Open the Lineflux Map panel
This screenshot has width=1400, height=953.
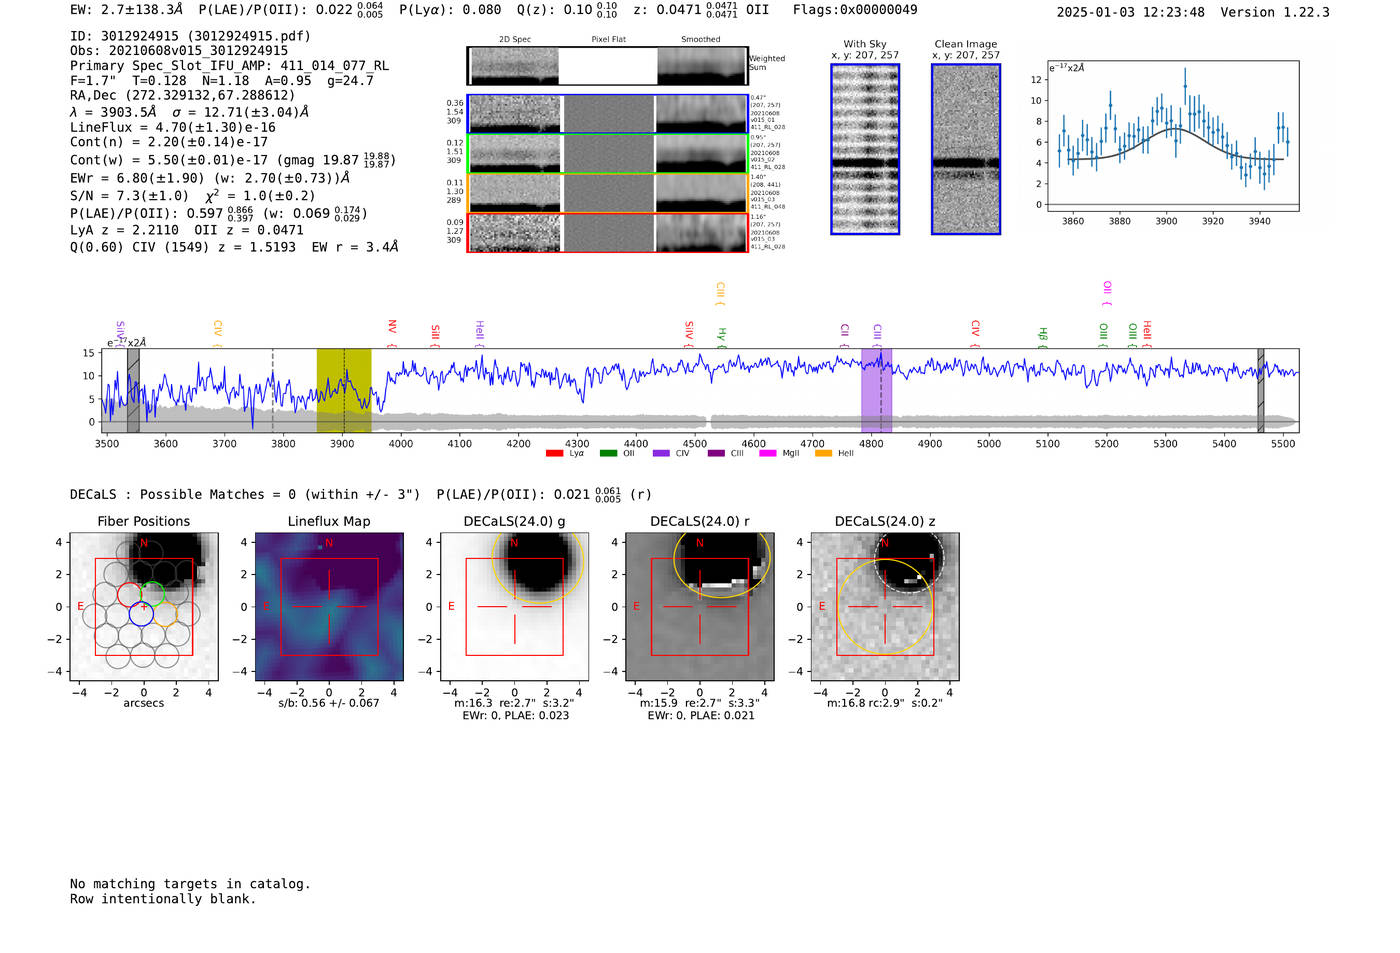click(x=329, y=606)
